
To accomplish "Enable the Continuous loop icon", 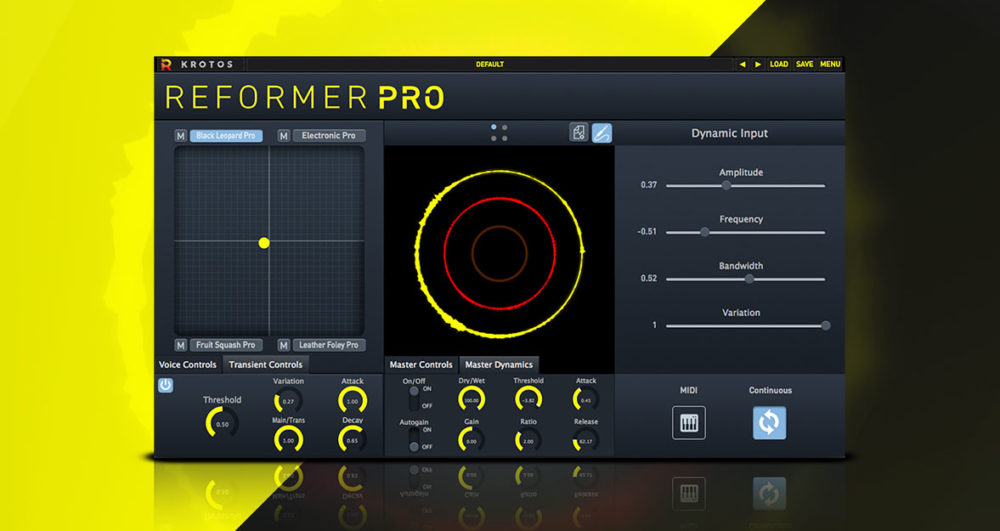I will point(769,423).
